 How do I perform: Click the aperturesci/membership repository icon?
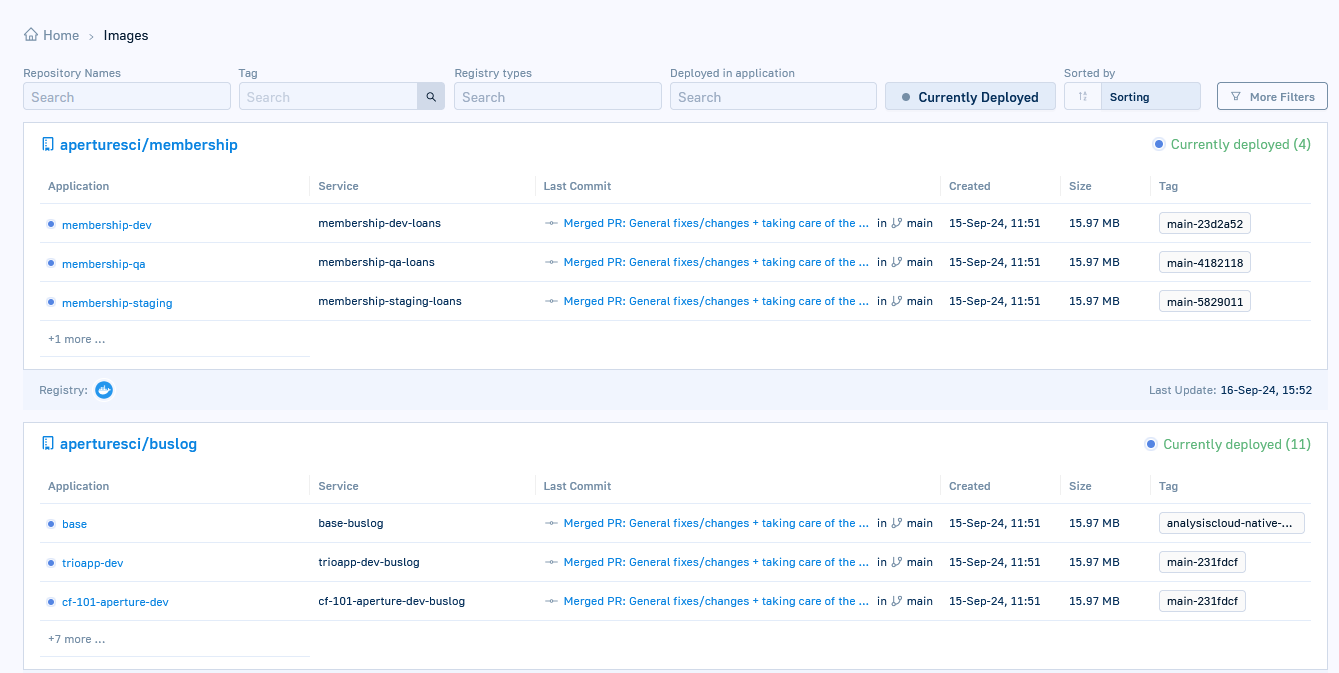click(47, 145)
